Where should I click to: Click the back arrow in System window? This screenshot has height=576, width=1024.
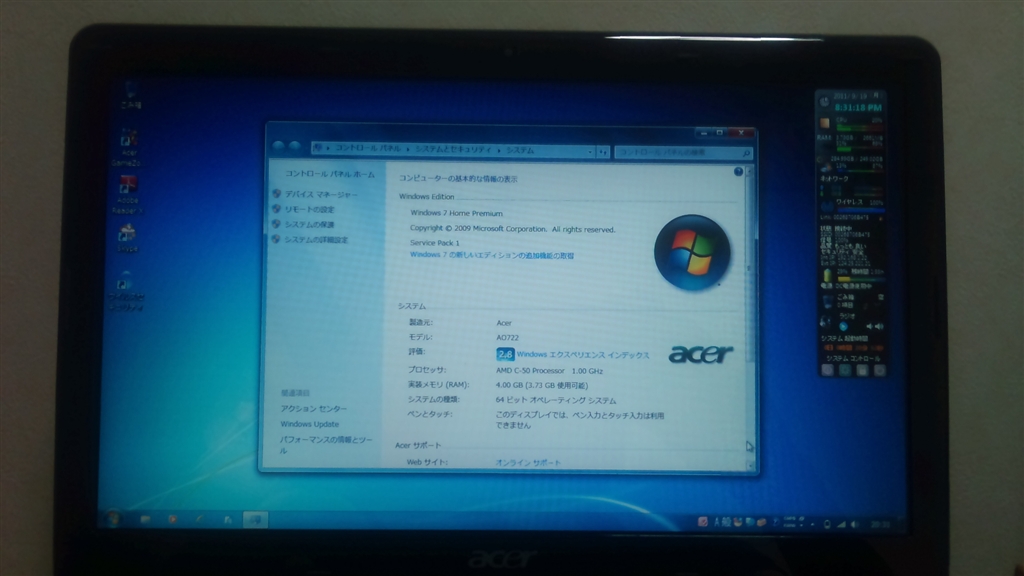click(x=279, y=148)
